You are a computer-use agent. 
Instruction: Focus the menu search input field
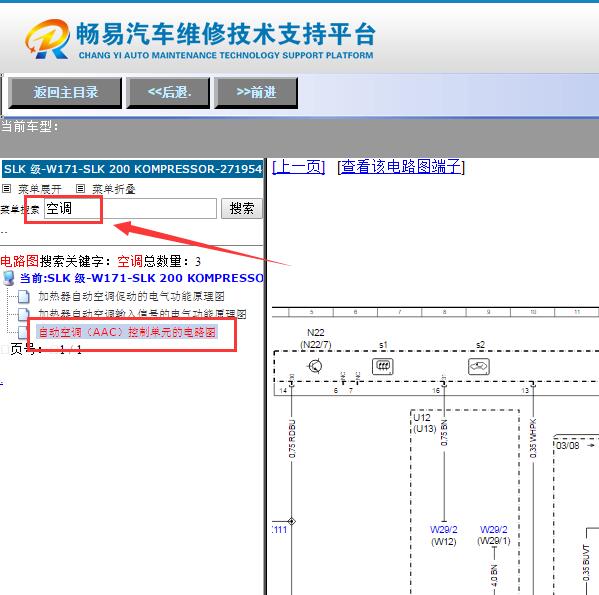tap(130, 209)
